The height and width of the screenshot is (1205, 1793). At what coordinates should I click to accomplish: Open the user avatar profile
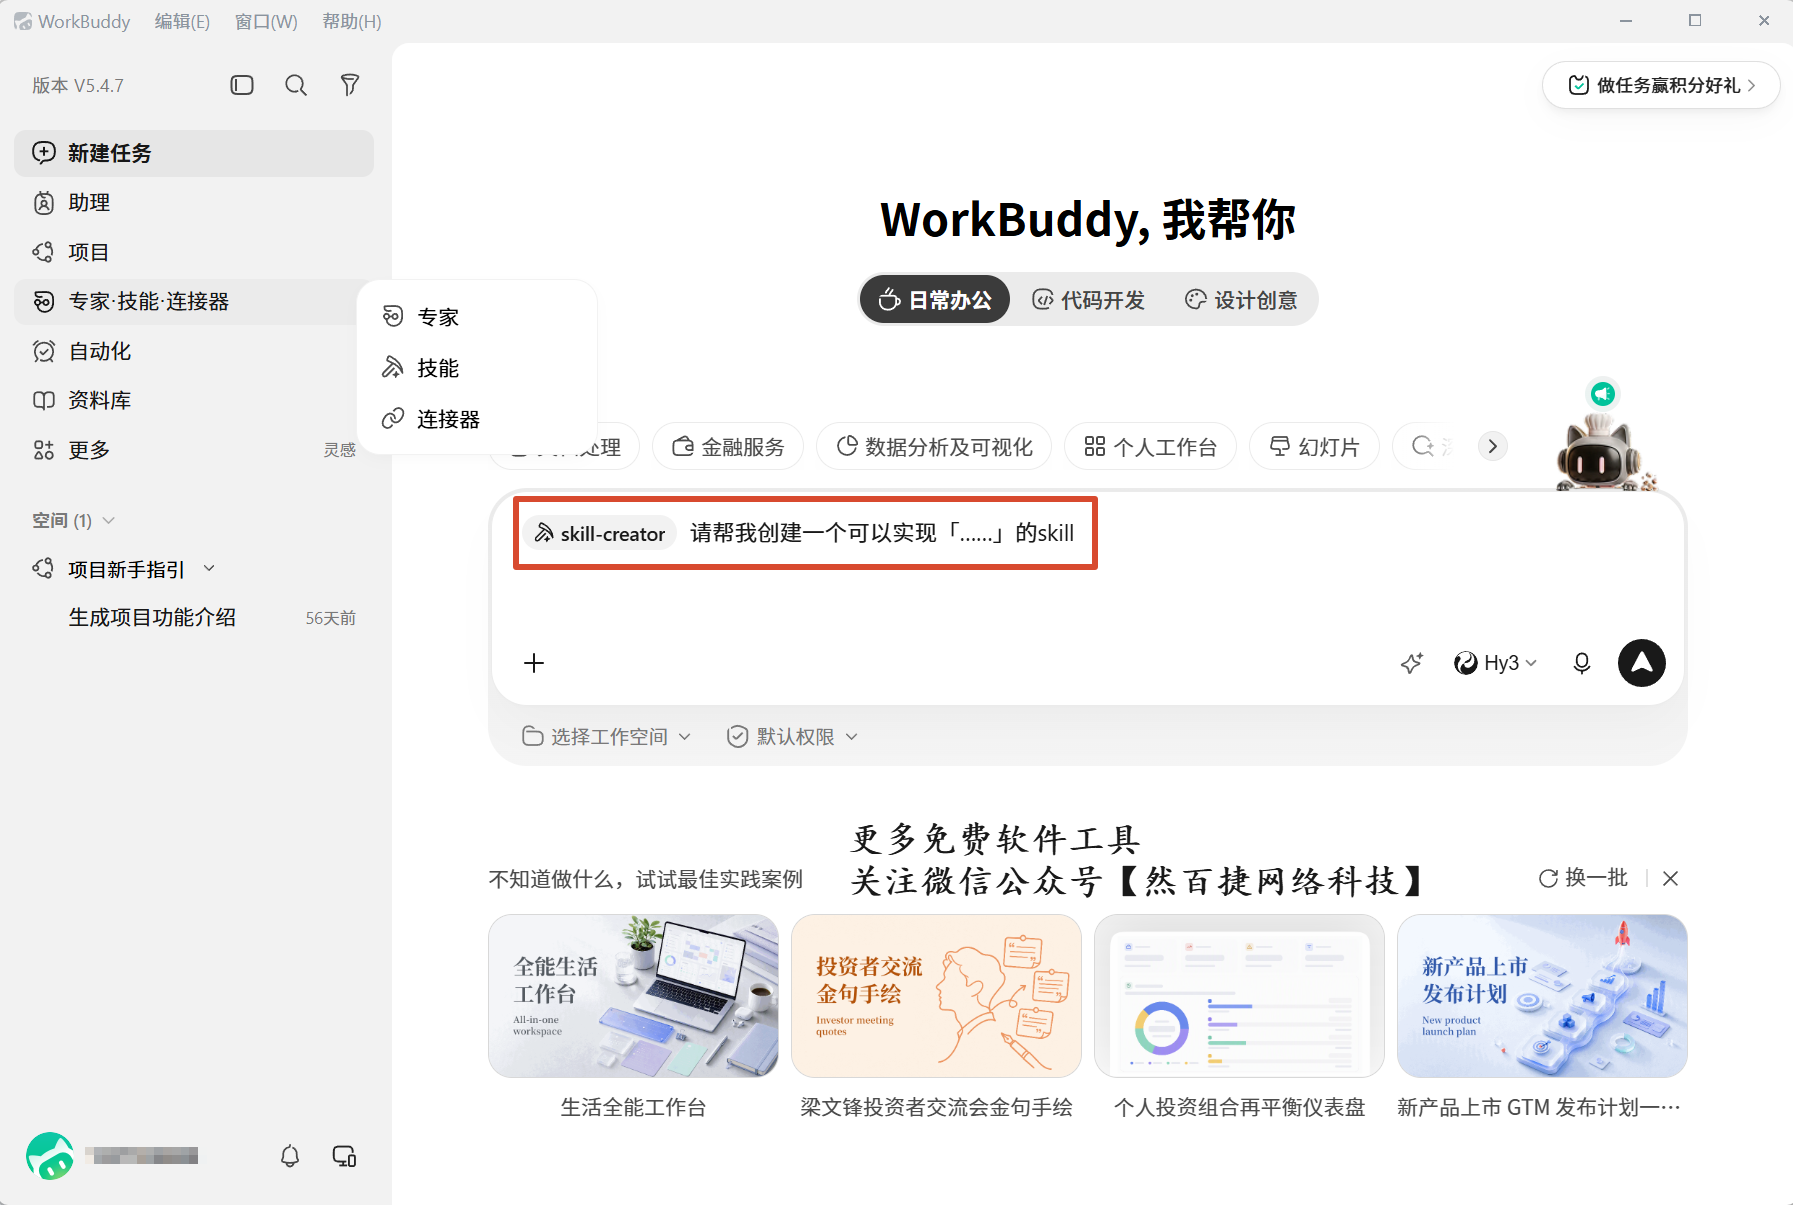50,1156
